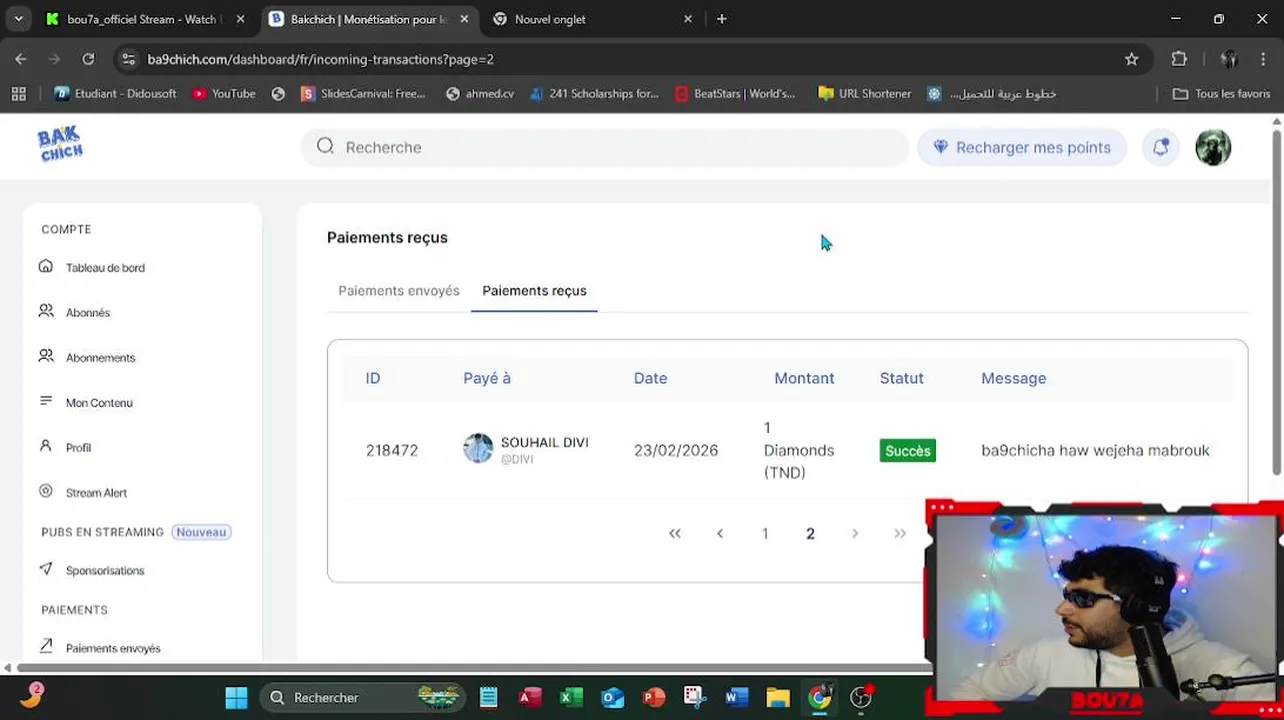
Task: Open the Chrome profile avatar
Action: pos(1229,59)
